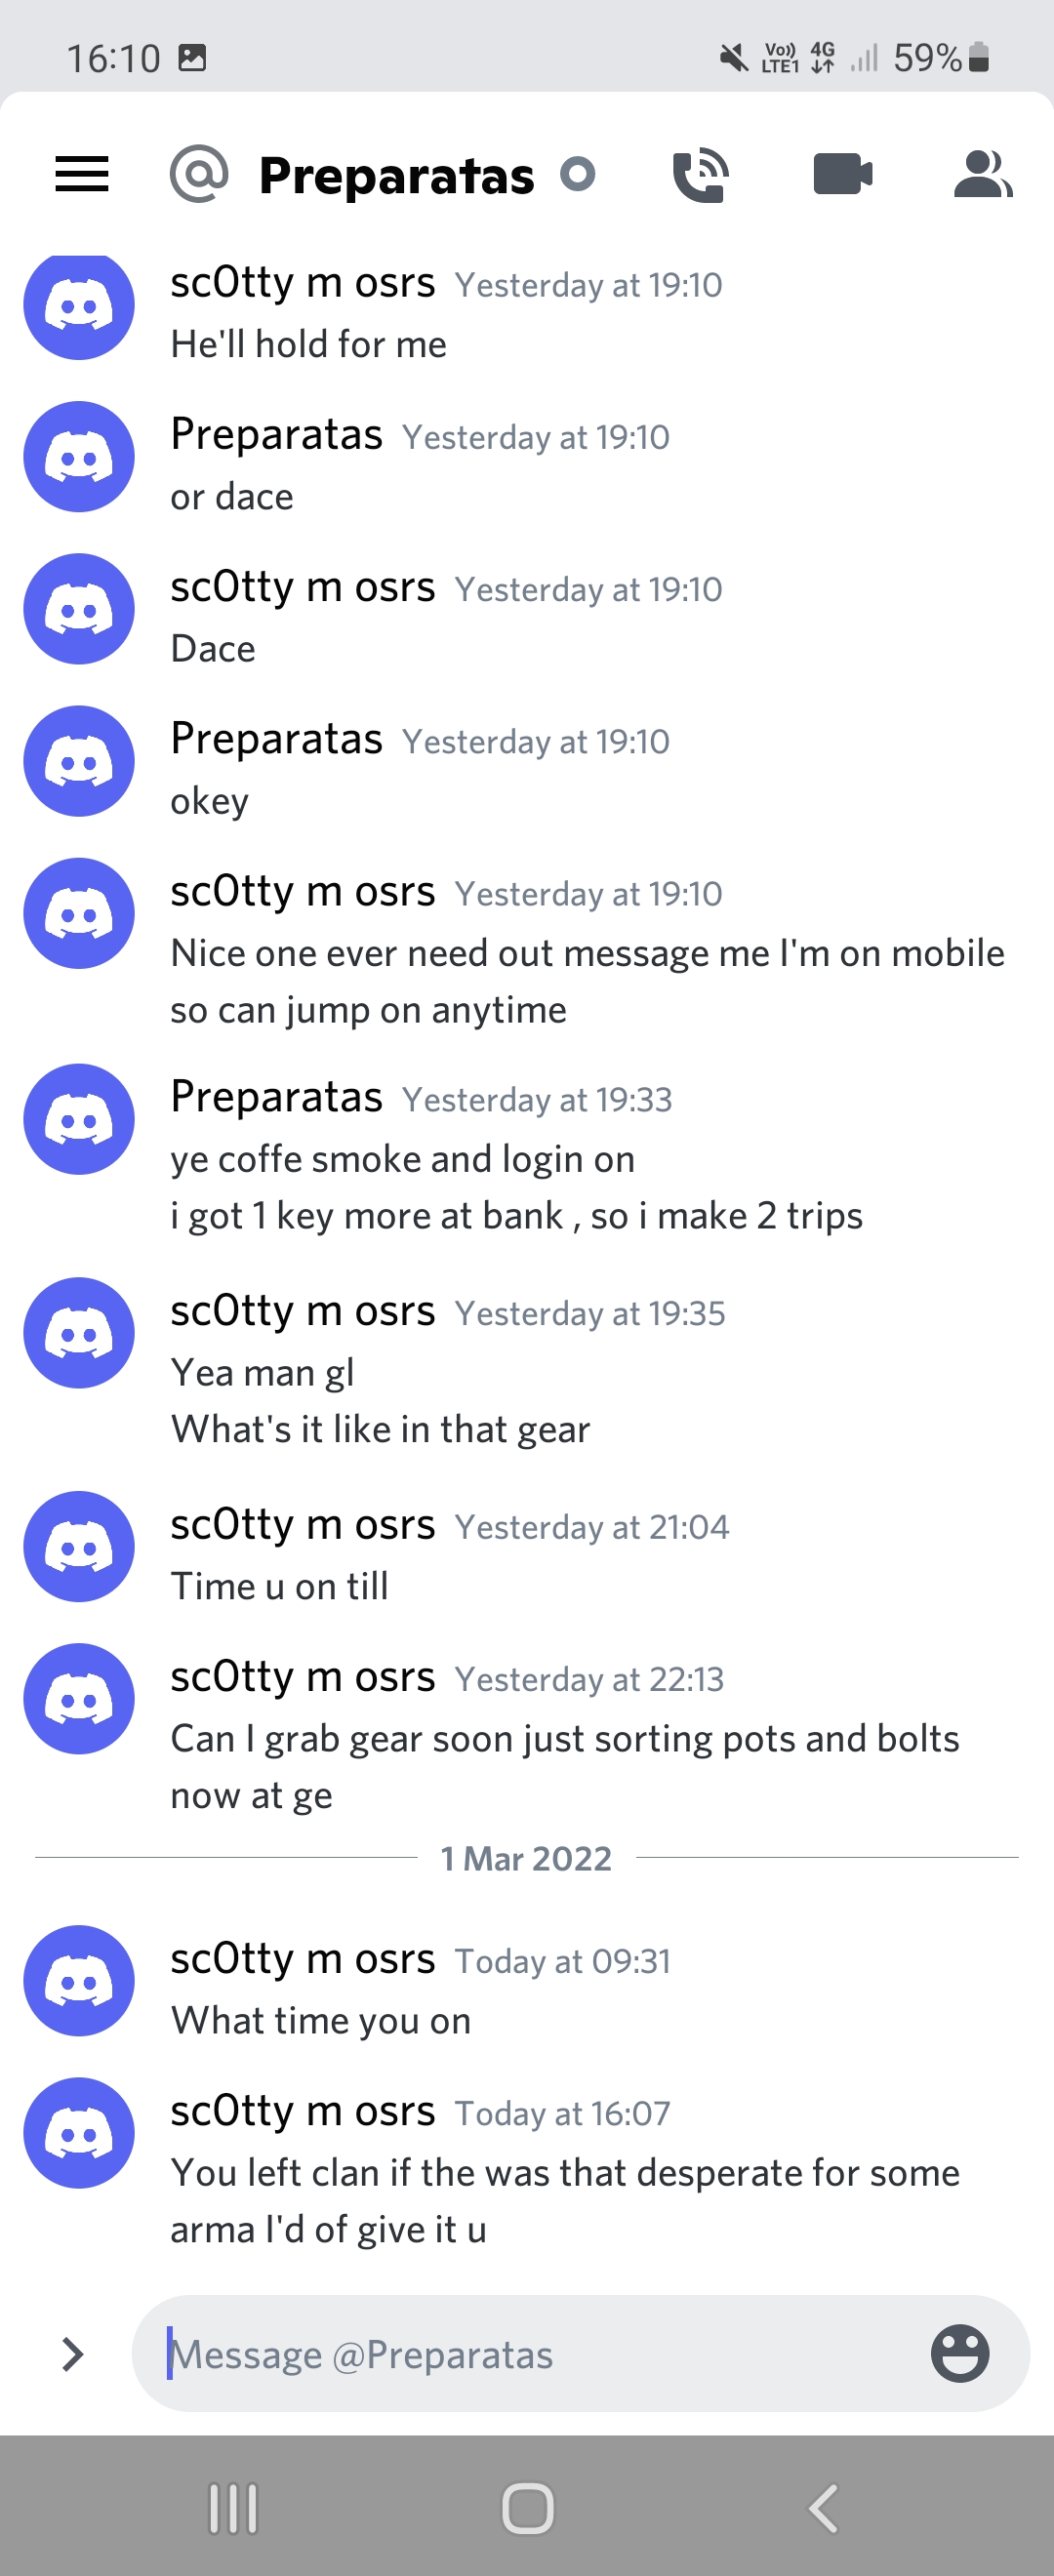The image size is (1054, 2576).
Task: Tap Preparatas status indicator circle in header
Action: (578, 174)
